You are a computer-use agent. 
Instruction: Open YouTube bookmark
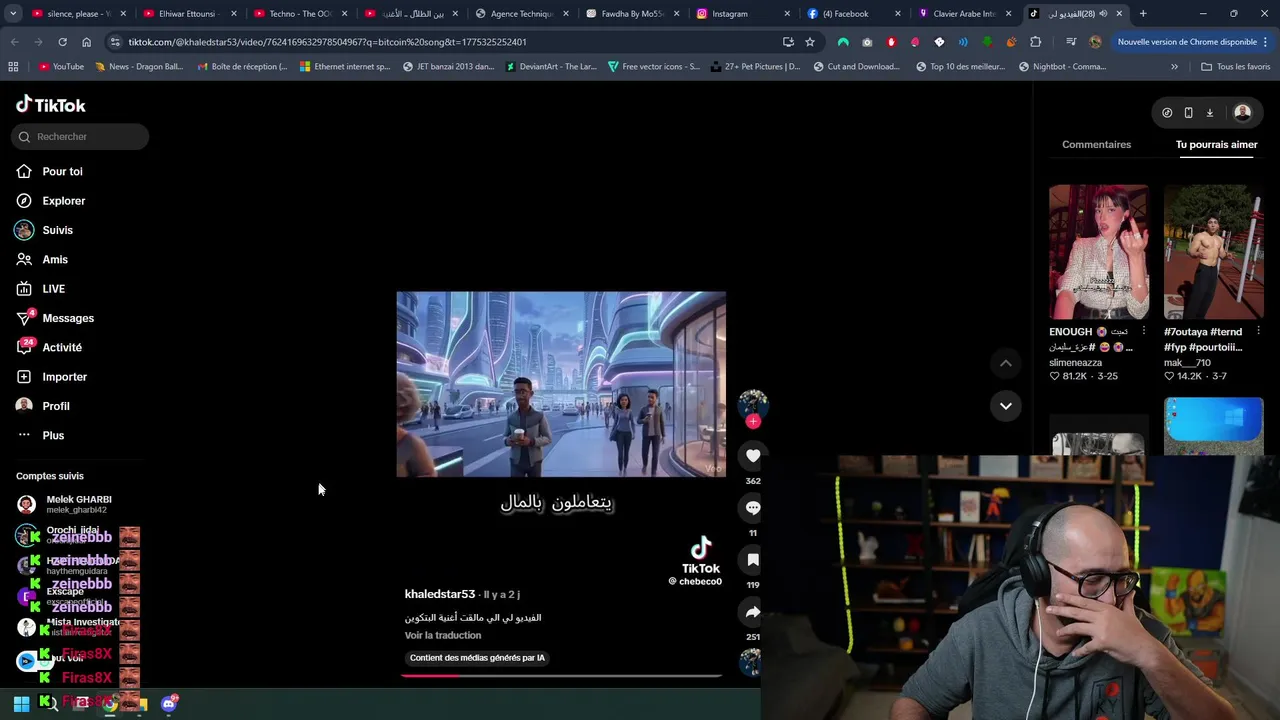[61, 66]
